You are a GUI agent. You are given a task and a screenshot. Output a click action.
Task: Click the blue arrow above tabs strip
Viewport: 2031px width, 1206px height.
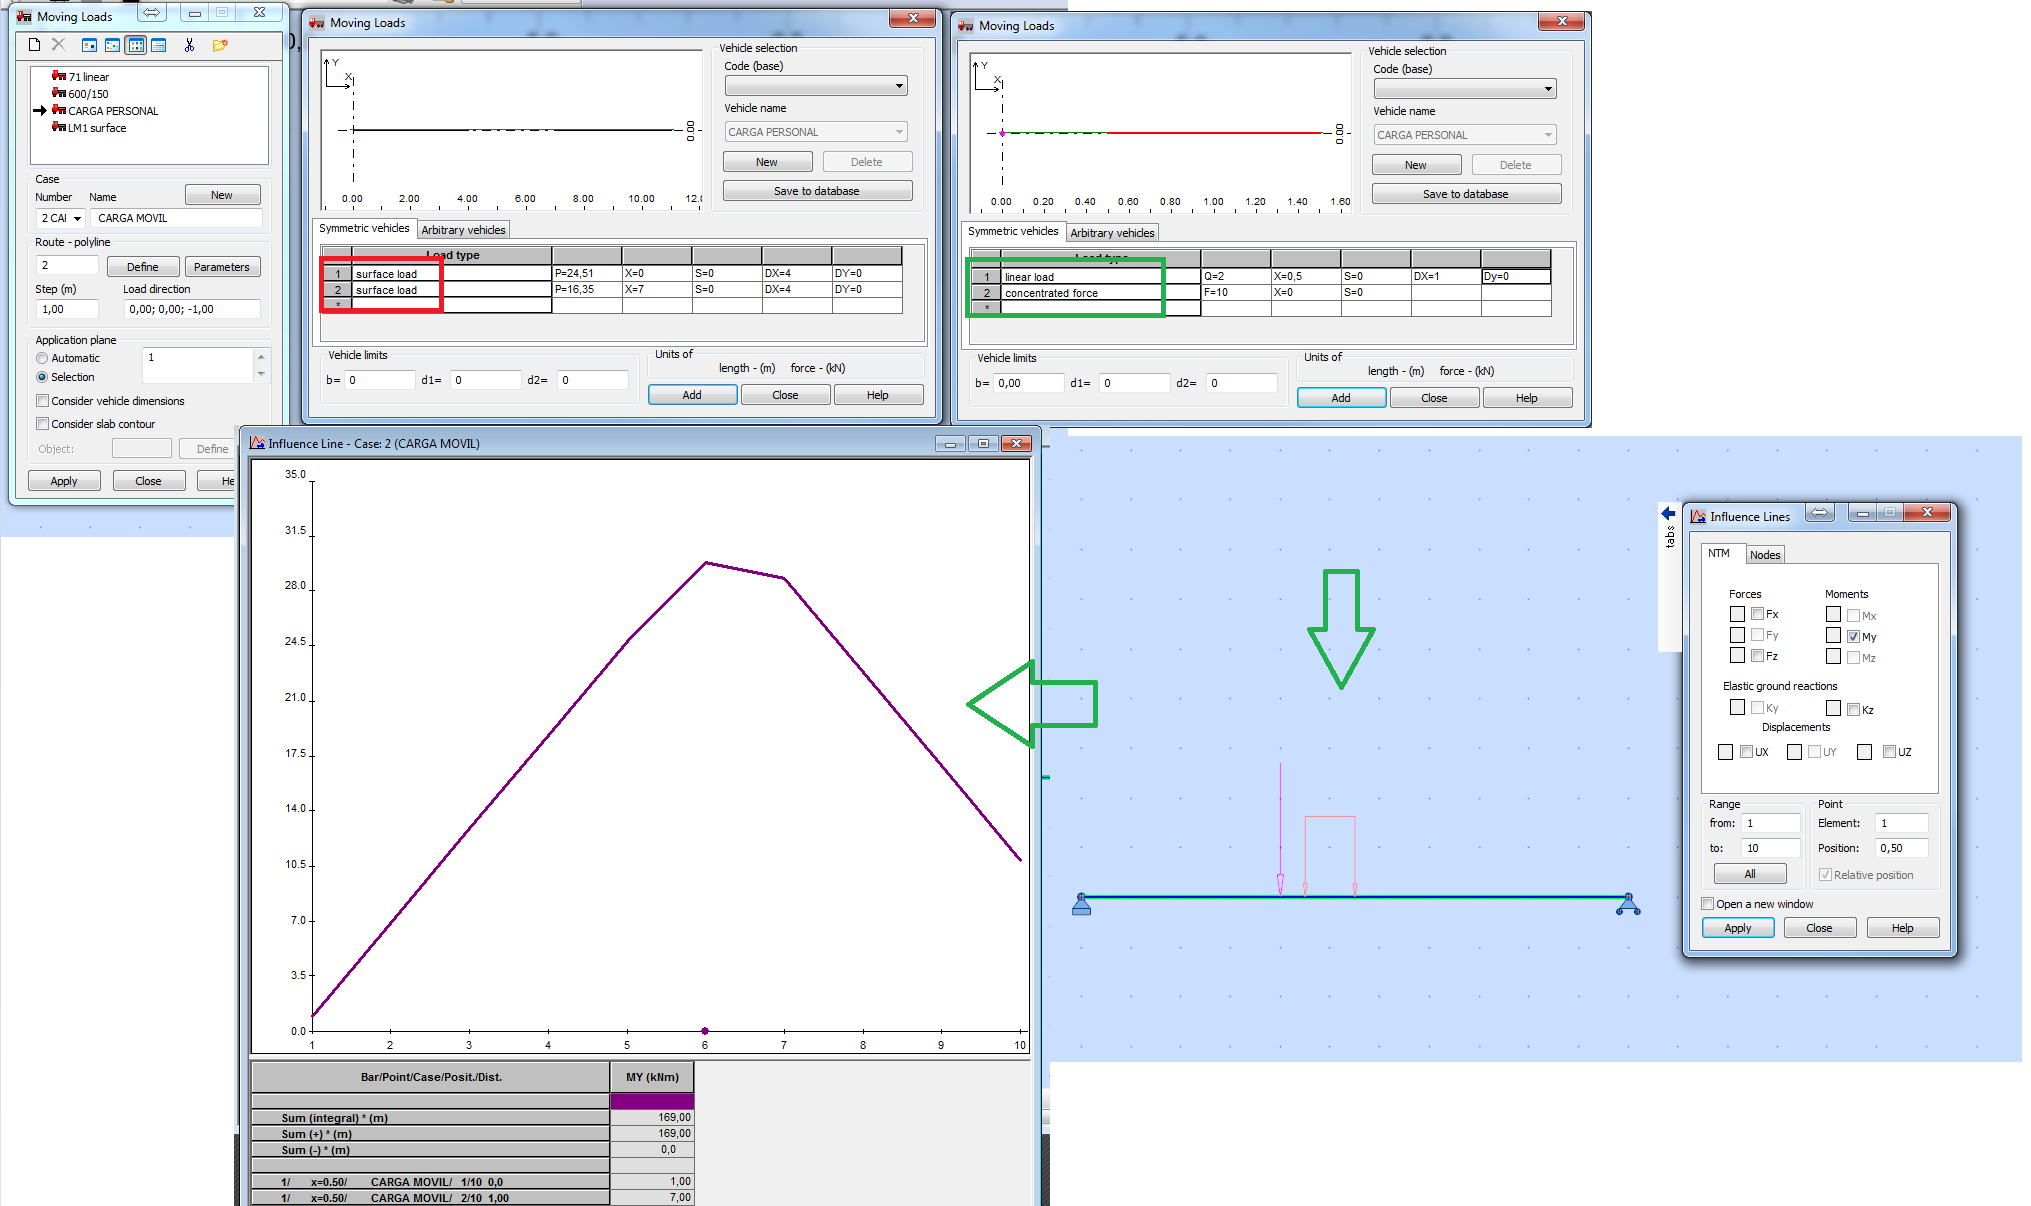click(x=1668, y=513)
